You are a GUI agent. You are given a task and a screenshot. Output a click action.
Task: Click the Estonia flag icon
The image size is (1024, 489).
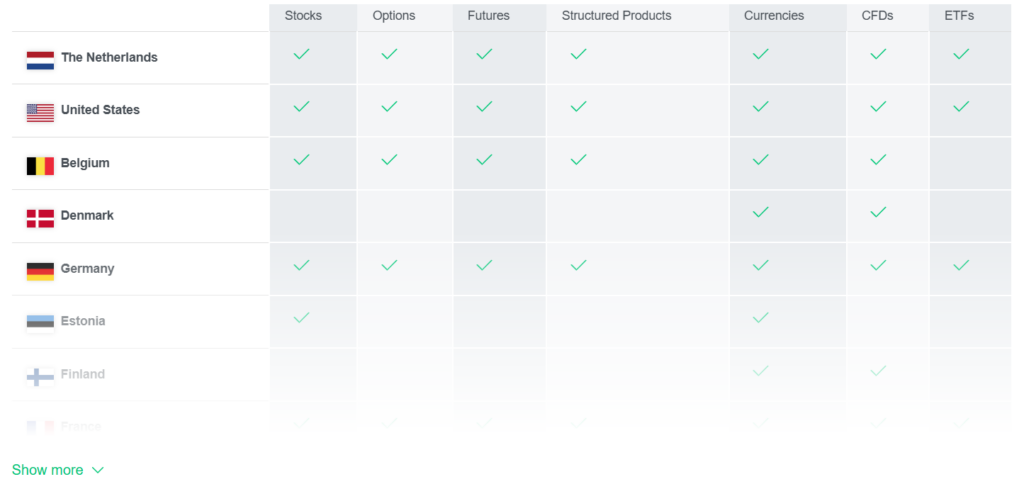(x=40, y=322)
